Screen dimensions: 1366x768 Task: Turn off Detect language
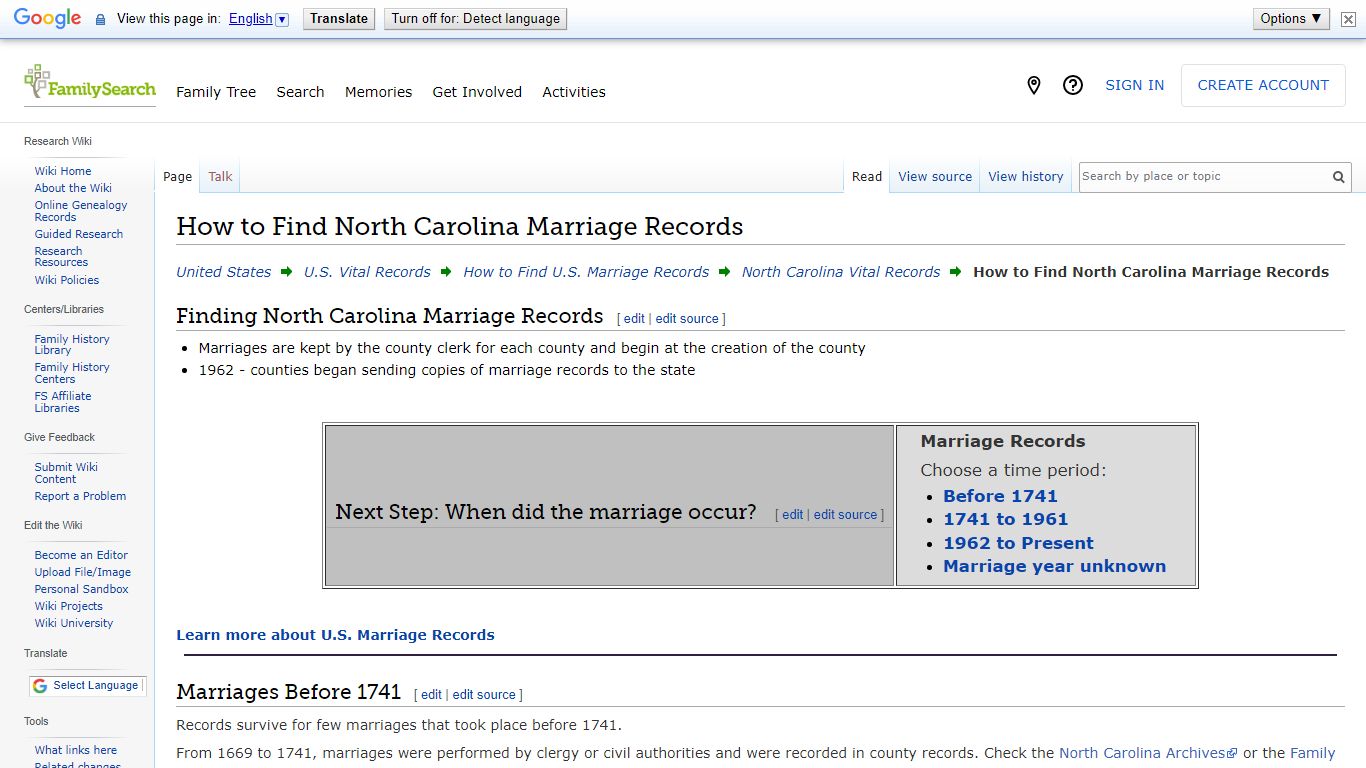pos(475,18)
